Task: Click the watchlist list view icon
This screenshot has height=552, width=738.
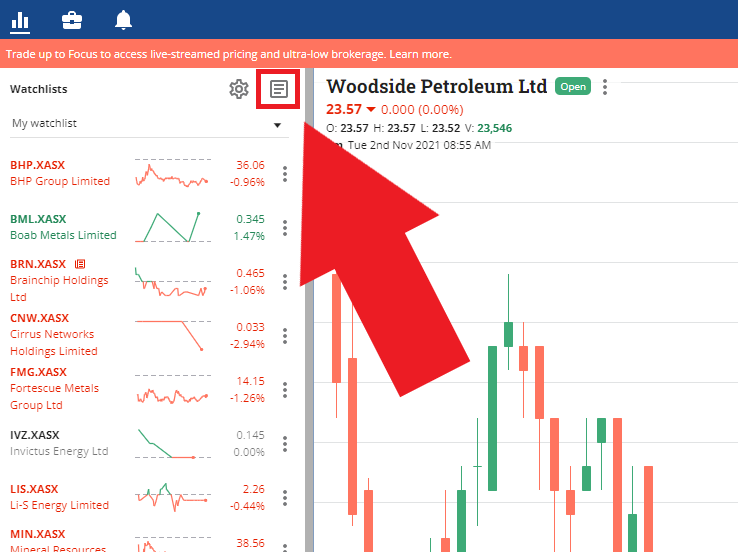Action: coord(279,88)
